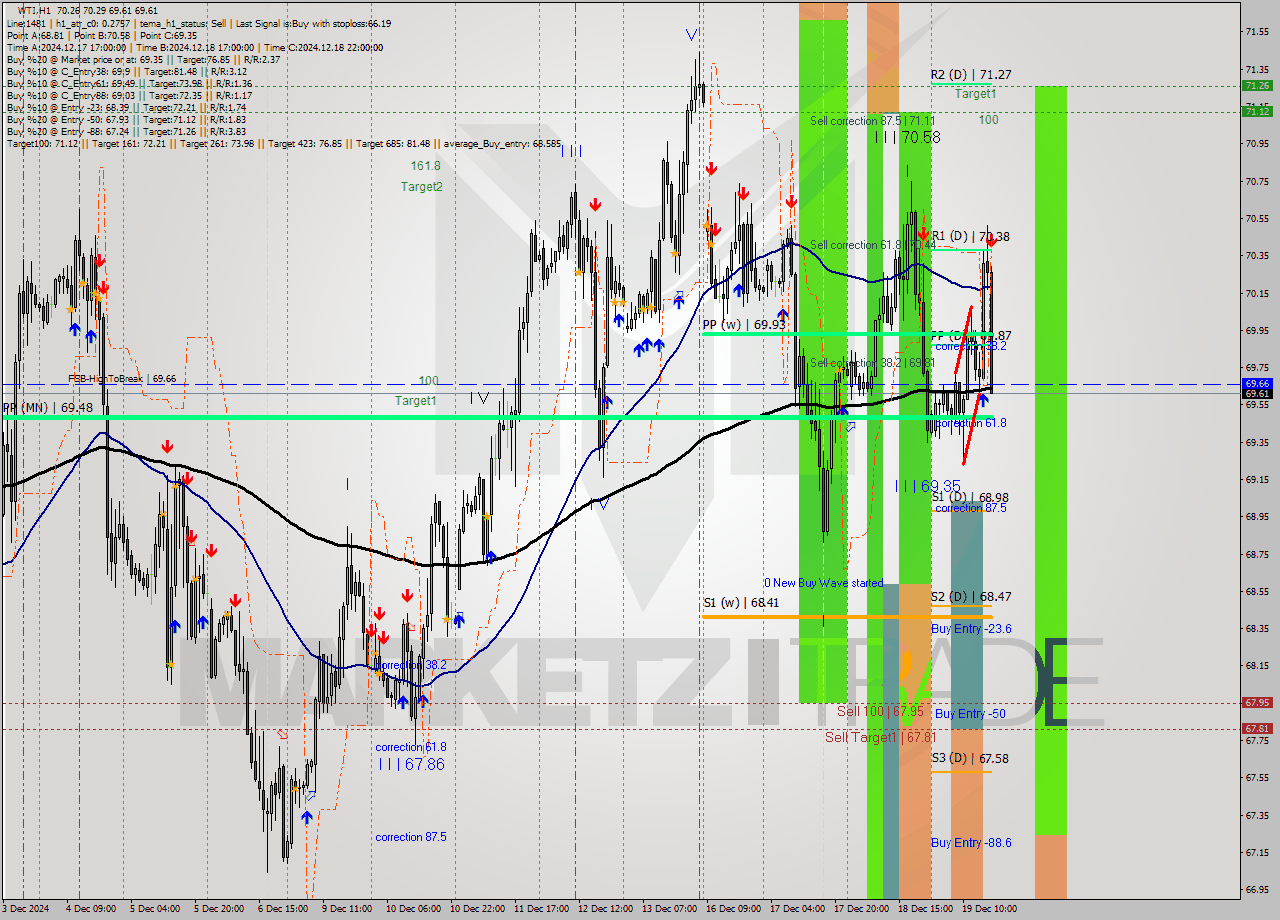Click the 'S1 (D) | 68.98' label

pyautogui.click(x=970, y=497)
